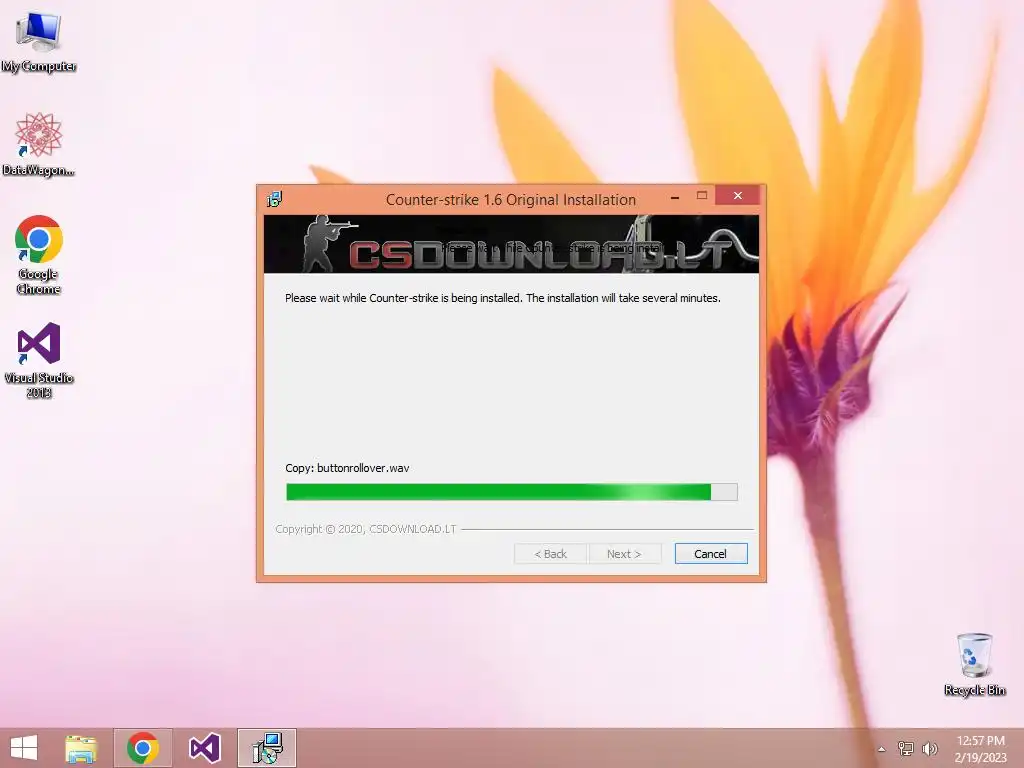1024x768 pixels.
Task: Open the Recycle Bin on the desktop
Action: tap(974, 664)
